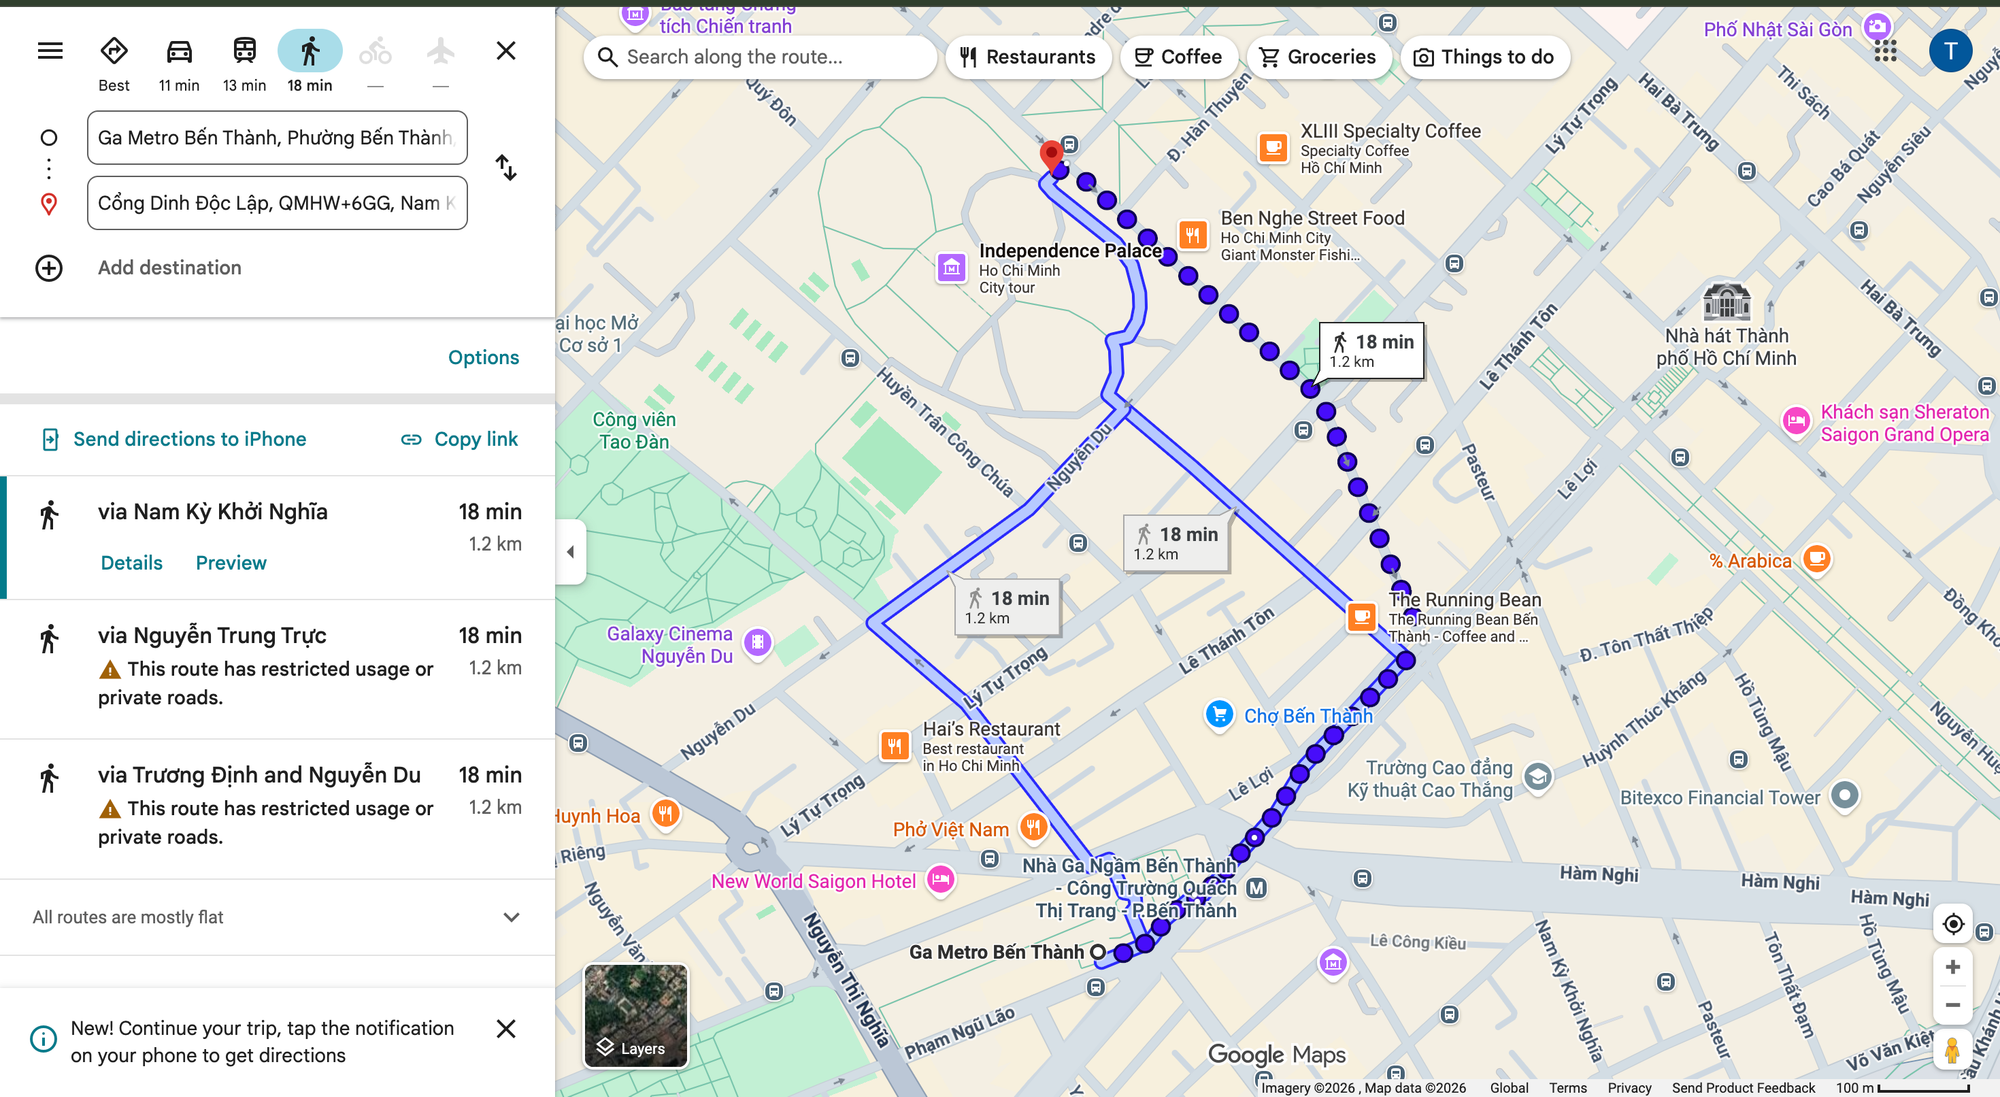Image resolution: width=2000 pixels, height=1097 pixels.
Task: Click Send directions to iPhone
Action: point(189,439)
